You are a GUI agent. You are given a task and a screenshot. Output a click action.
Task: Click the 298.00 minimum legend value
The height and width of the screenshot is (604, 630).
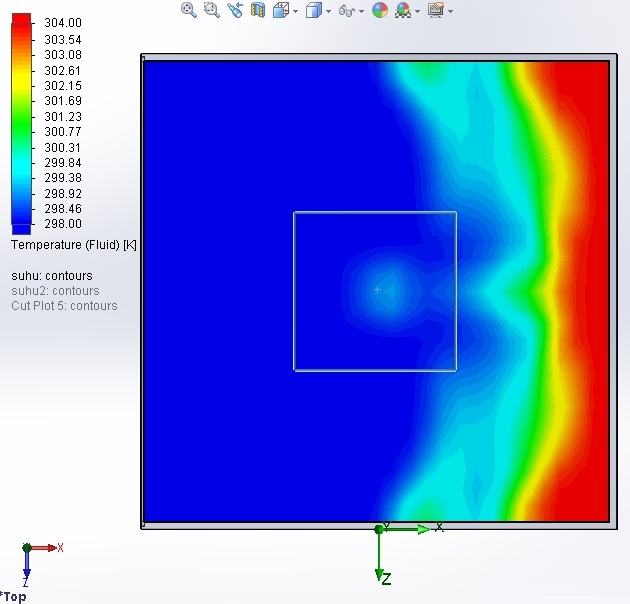[63, 224]
